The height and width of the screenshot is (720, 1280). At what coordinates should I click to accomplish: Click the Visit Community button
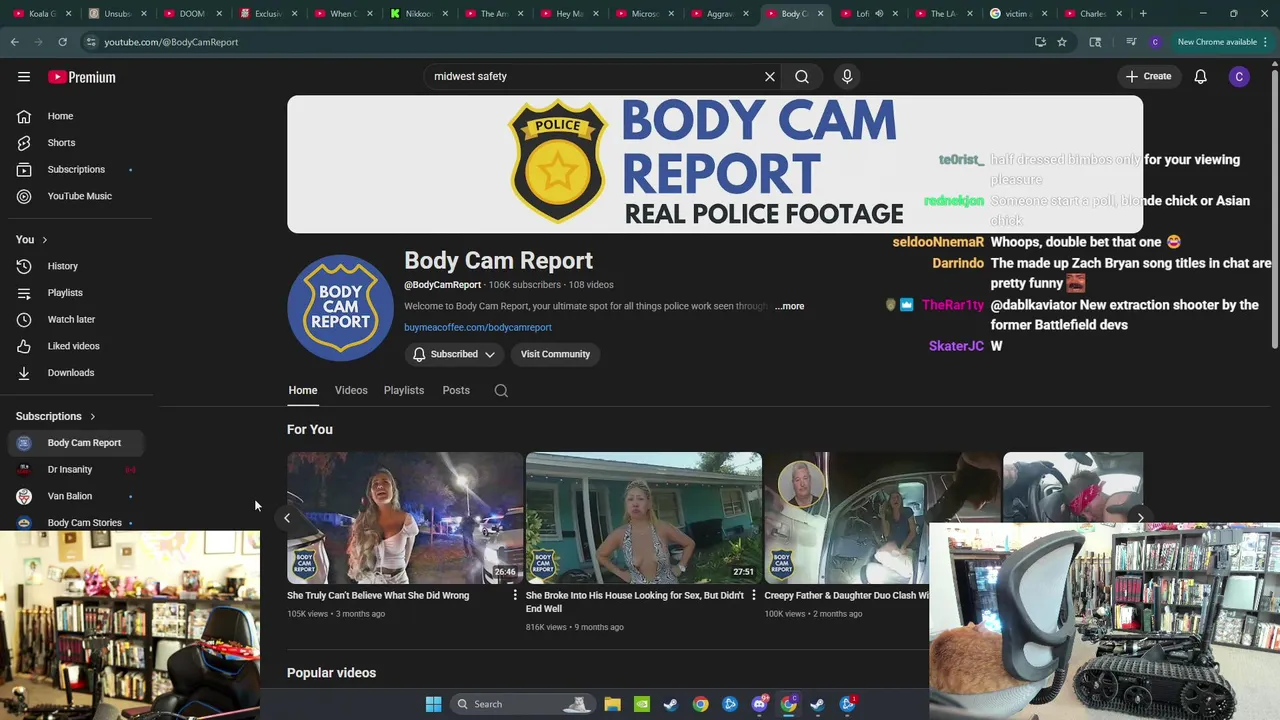point(555,354)
